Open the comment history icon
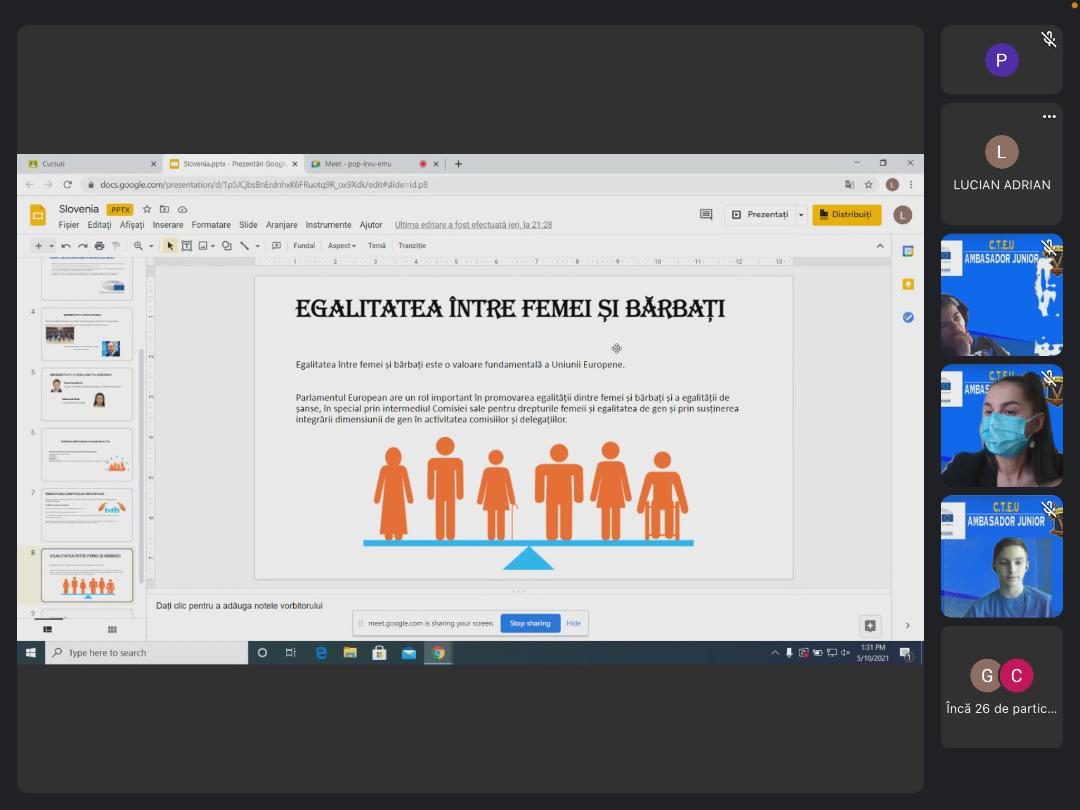1080x810 pixels. pyautogui.click(x=706, y=215)
